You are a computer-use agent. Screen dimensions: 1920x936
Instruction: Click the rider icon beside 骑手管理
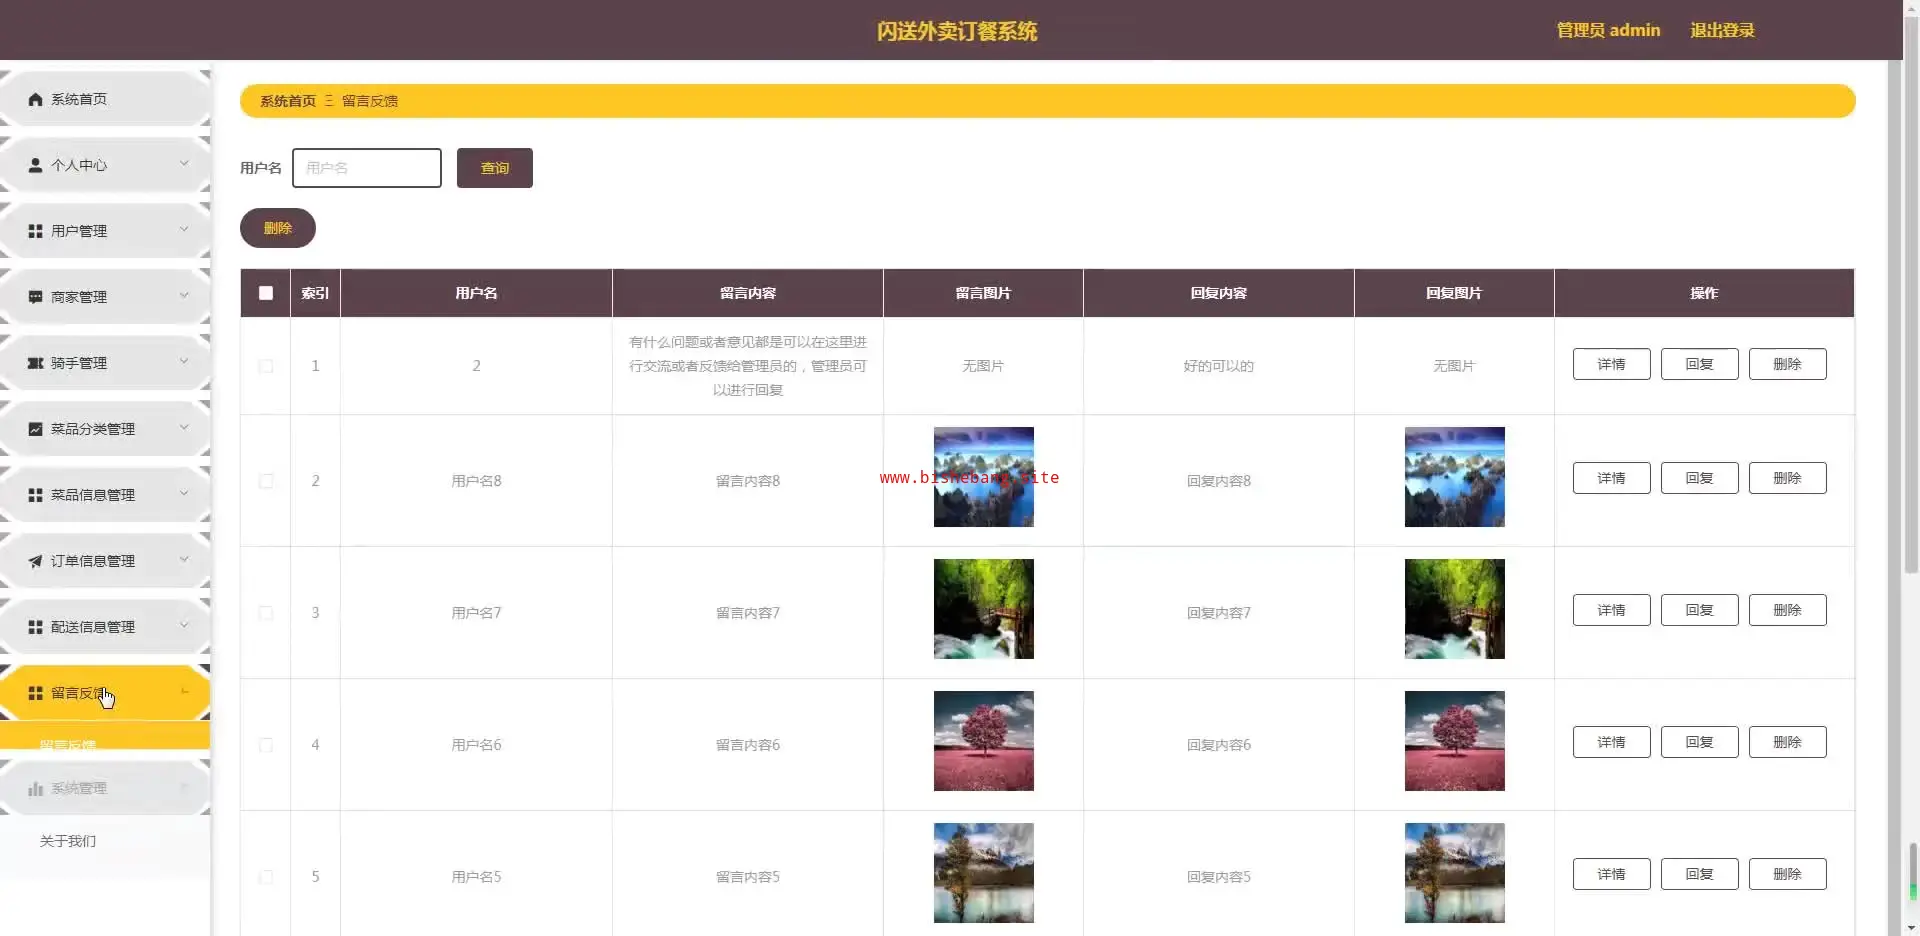click(36, 363)
